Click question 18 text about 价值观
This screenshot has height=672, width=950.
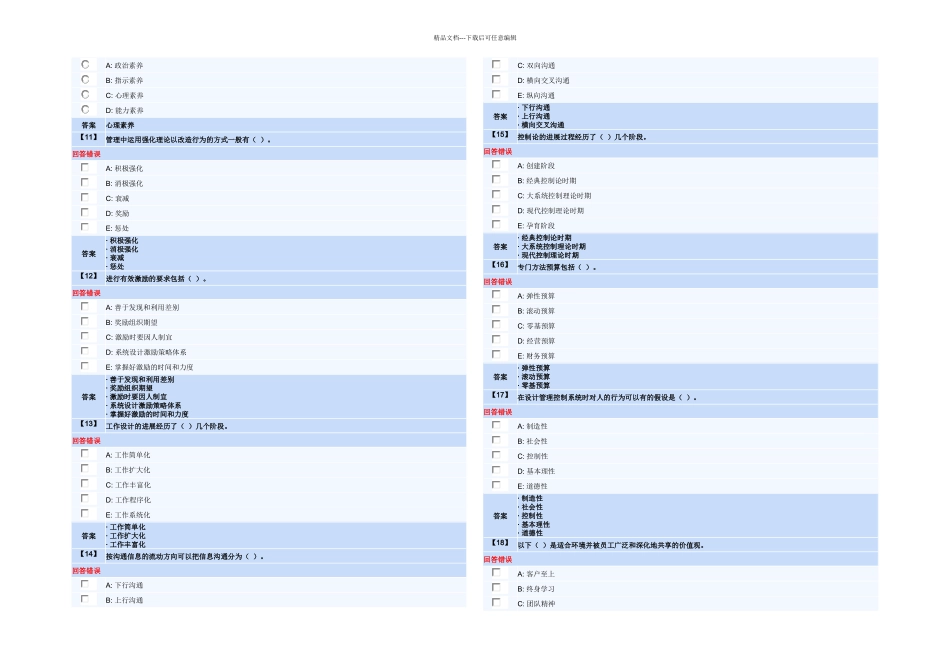coord(611,545)
